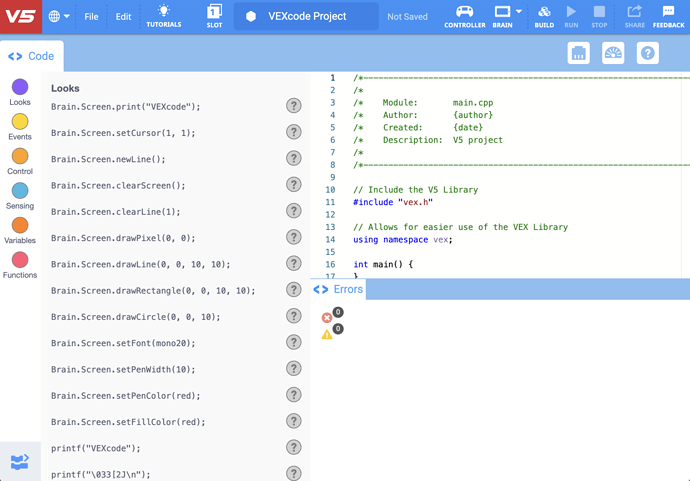This screenshot has height=481, width=690.
Task: Expand the Brain dropdown arrow
Action: (x=519, y=11)
